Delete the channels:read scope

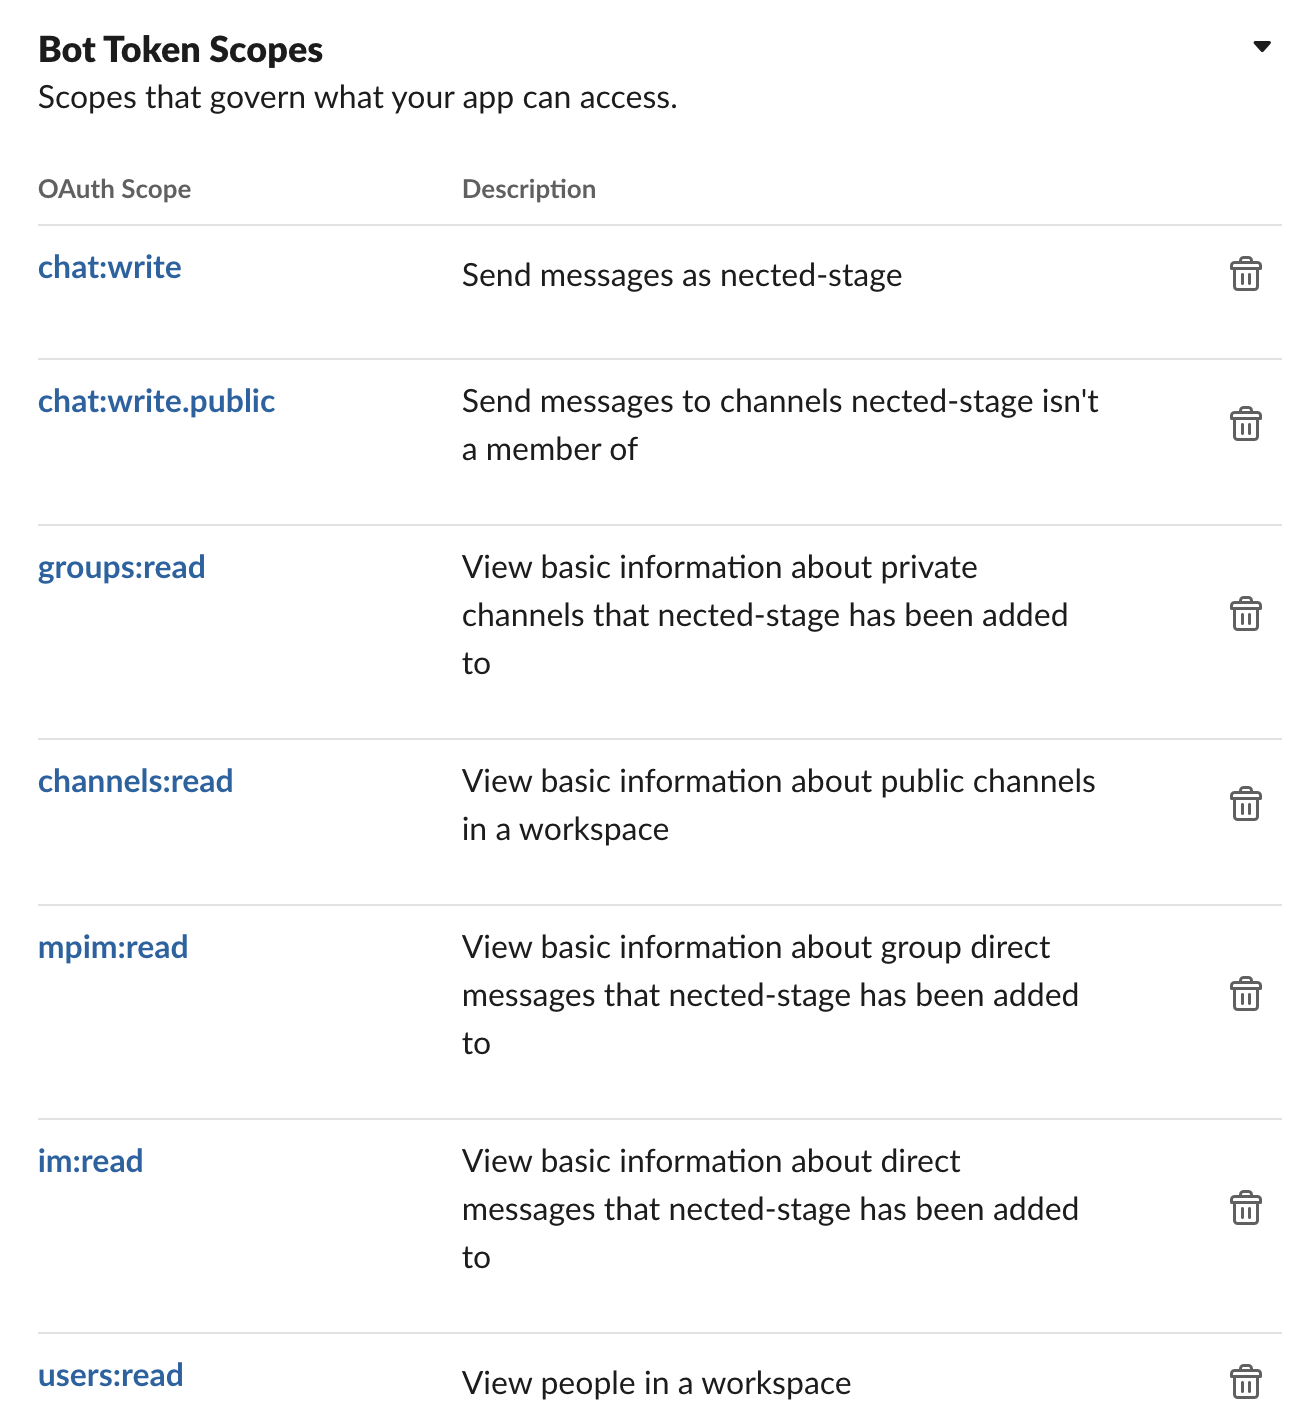click(x=1245, y=804)
